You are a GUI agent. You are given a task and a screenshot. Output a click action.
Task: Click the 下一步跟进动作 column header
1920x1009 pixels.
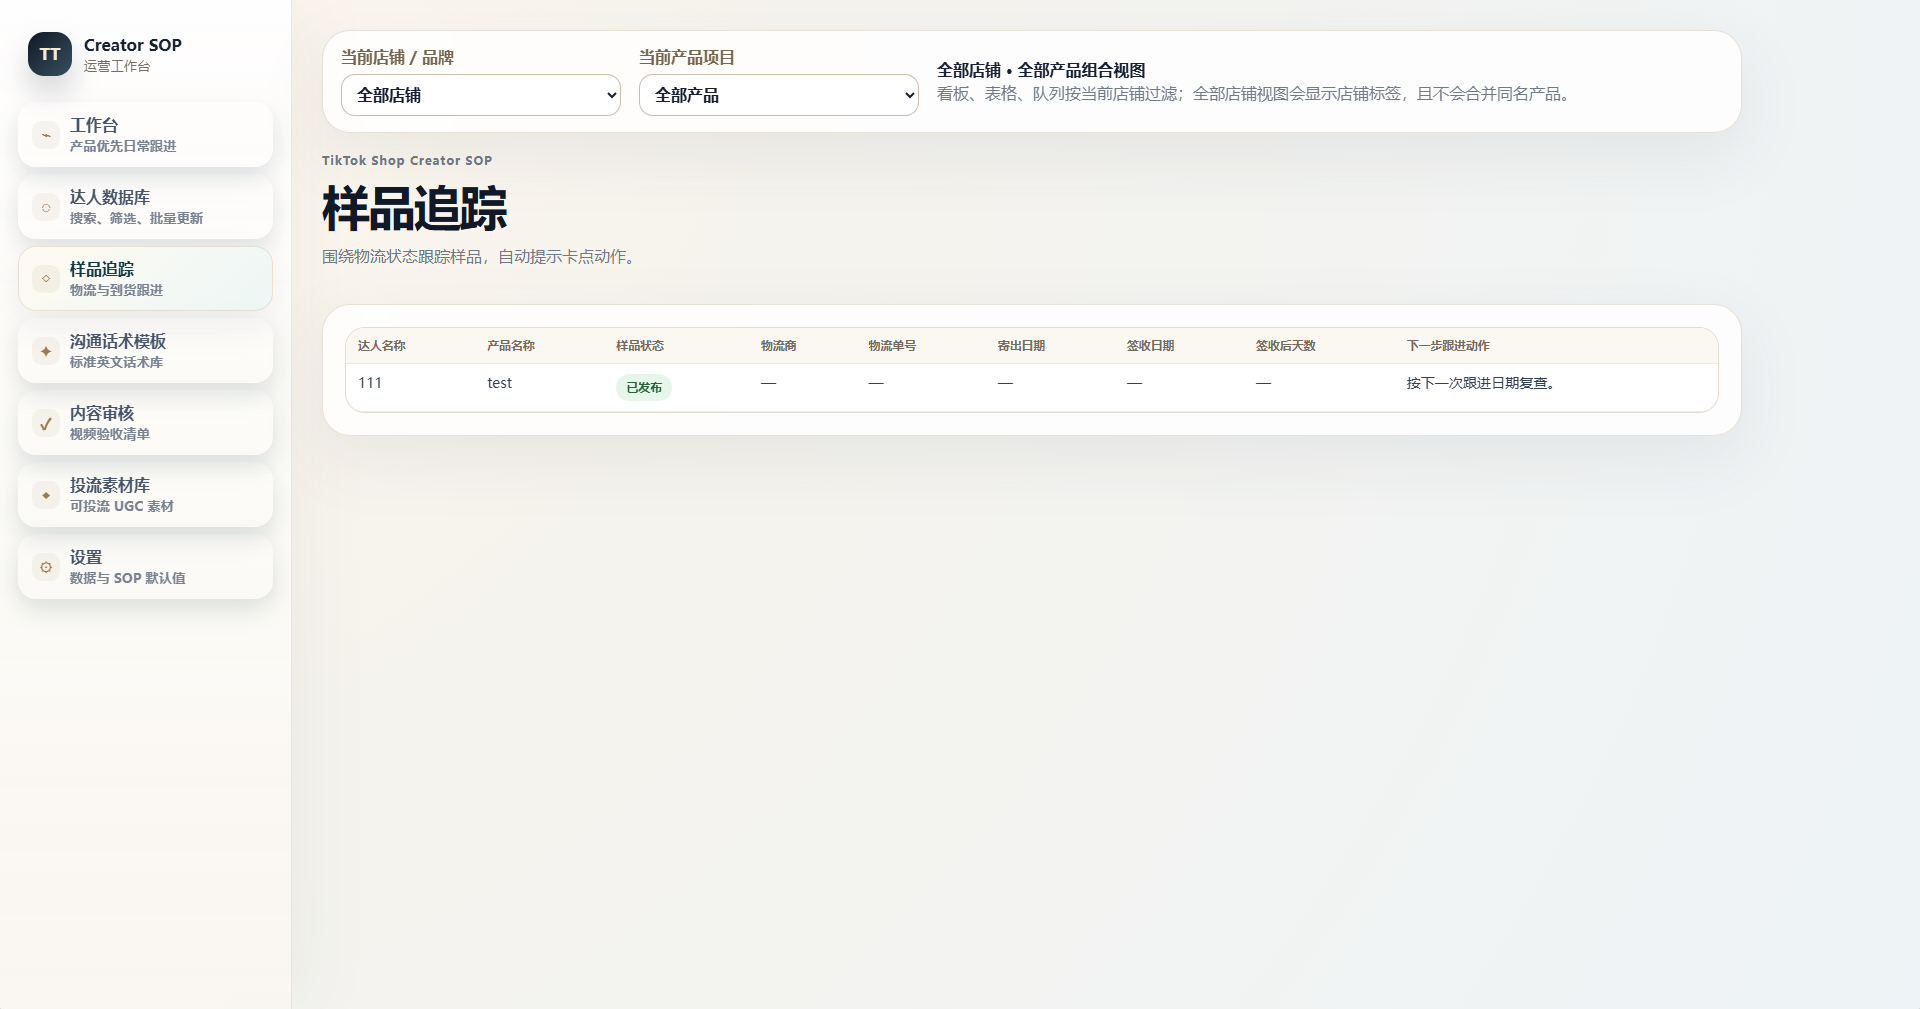(x=1448, y=346)
